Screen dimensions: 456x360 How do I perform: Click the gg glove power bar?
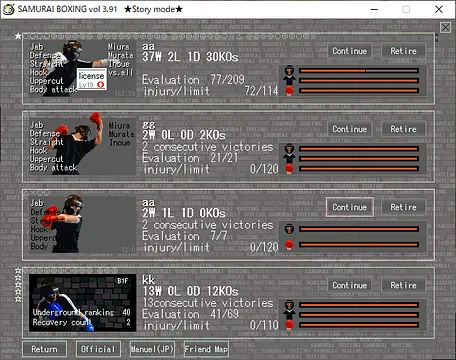pyautogui.click(x=359, y=169)
